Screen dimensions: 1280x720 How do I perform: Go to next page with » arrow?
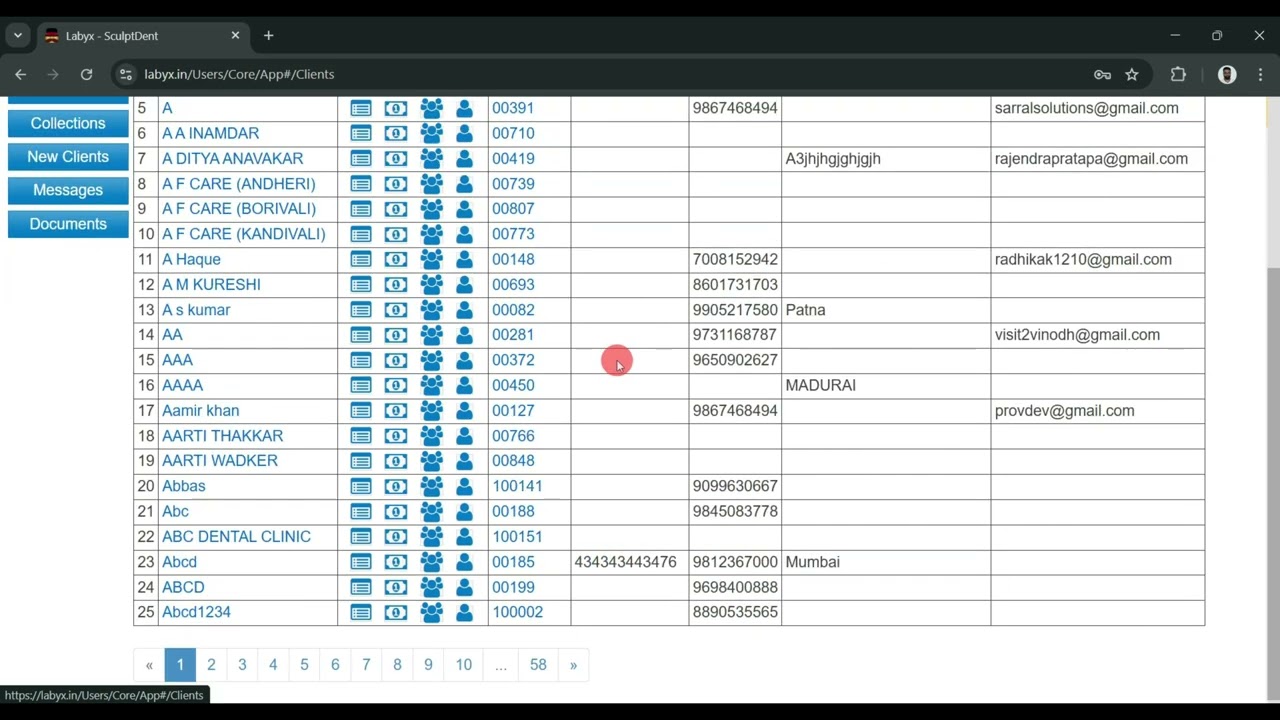pyautogui.click(x=573, y=665)
